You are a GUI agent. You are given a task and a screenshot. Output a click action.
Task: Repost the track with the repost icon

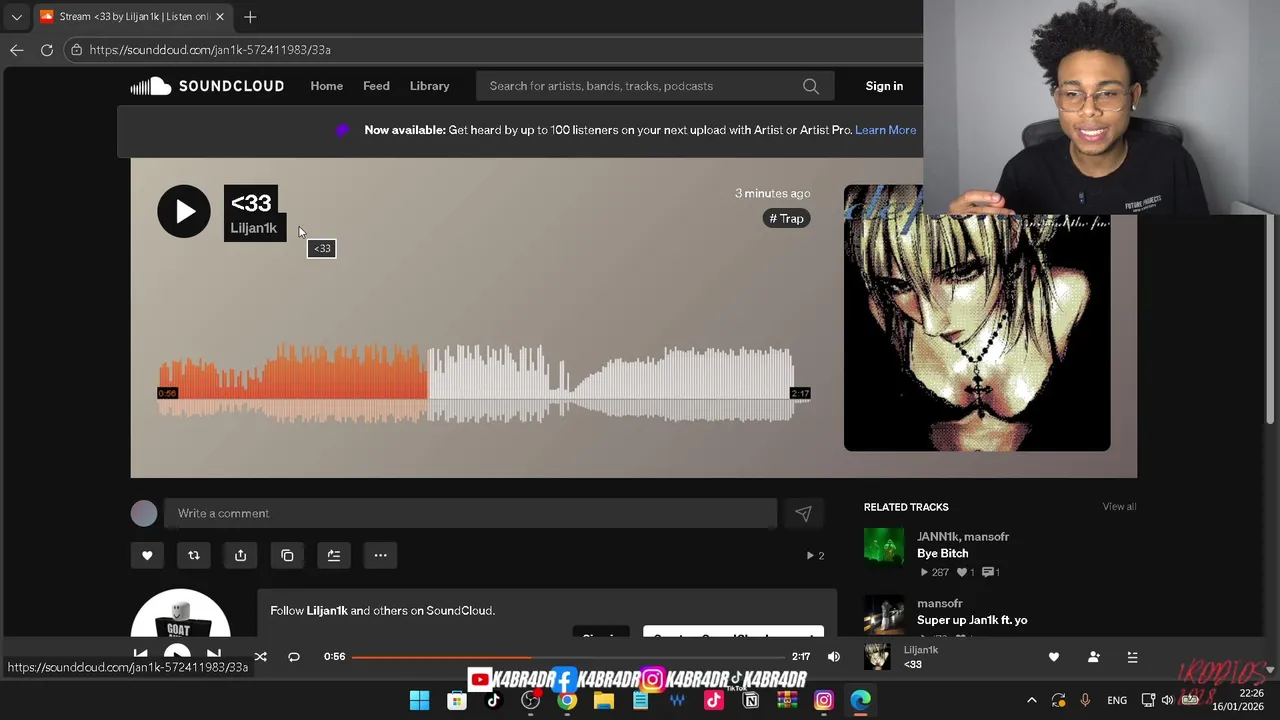(194, 555)
